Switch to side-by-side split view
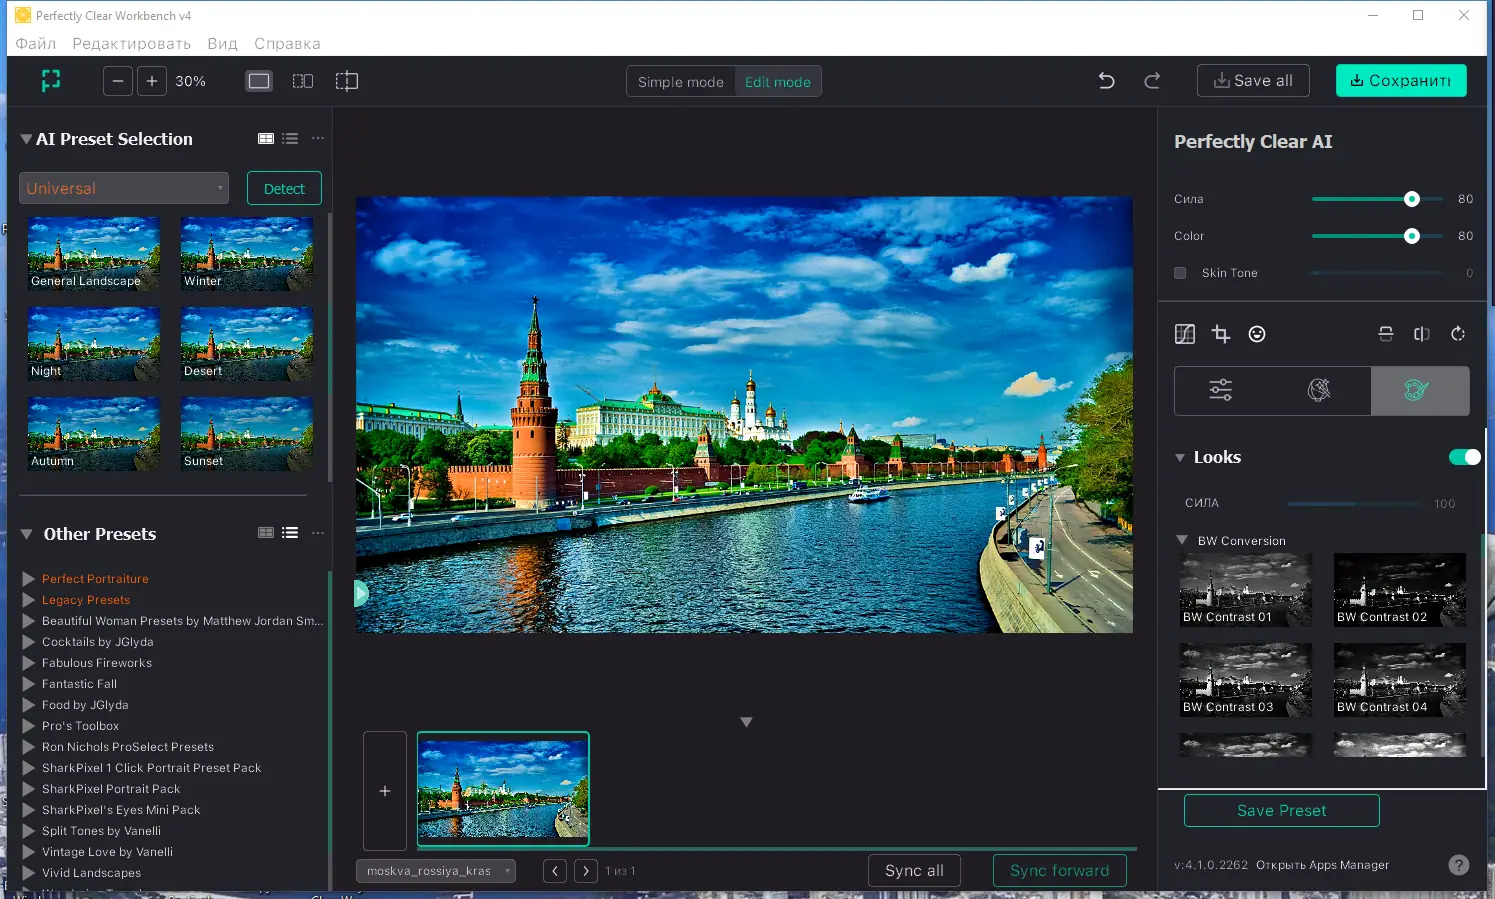 click(x=303, y=81)
